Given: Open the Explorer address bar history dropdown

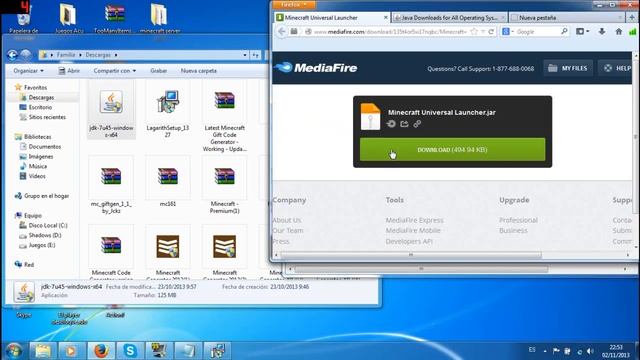Looking at the screenshot, I should coord(245,55).
